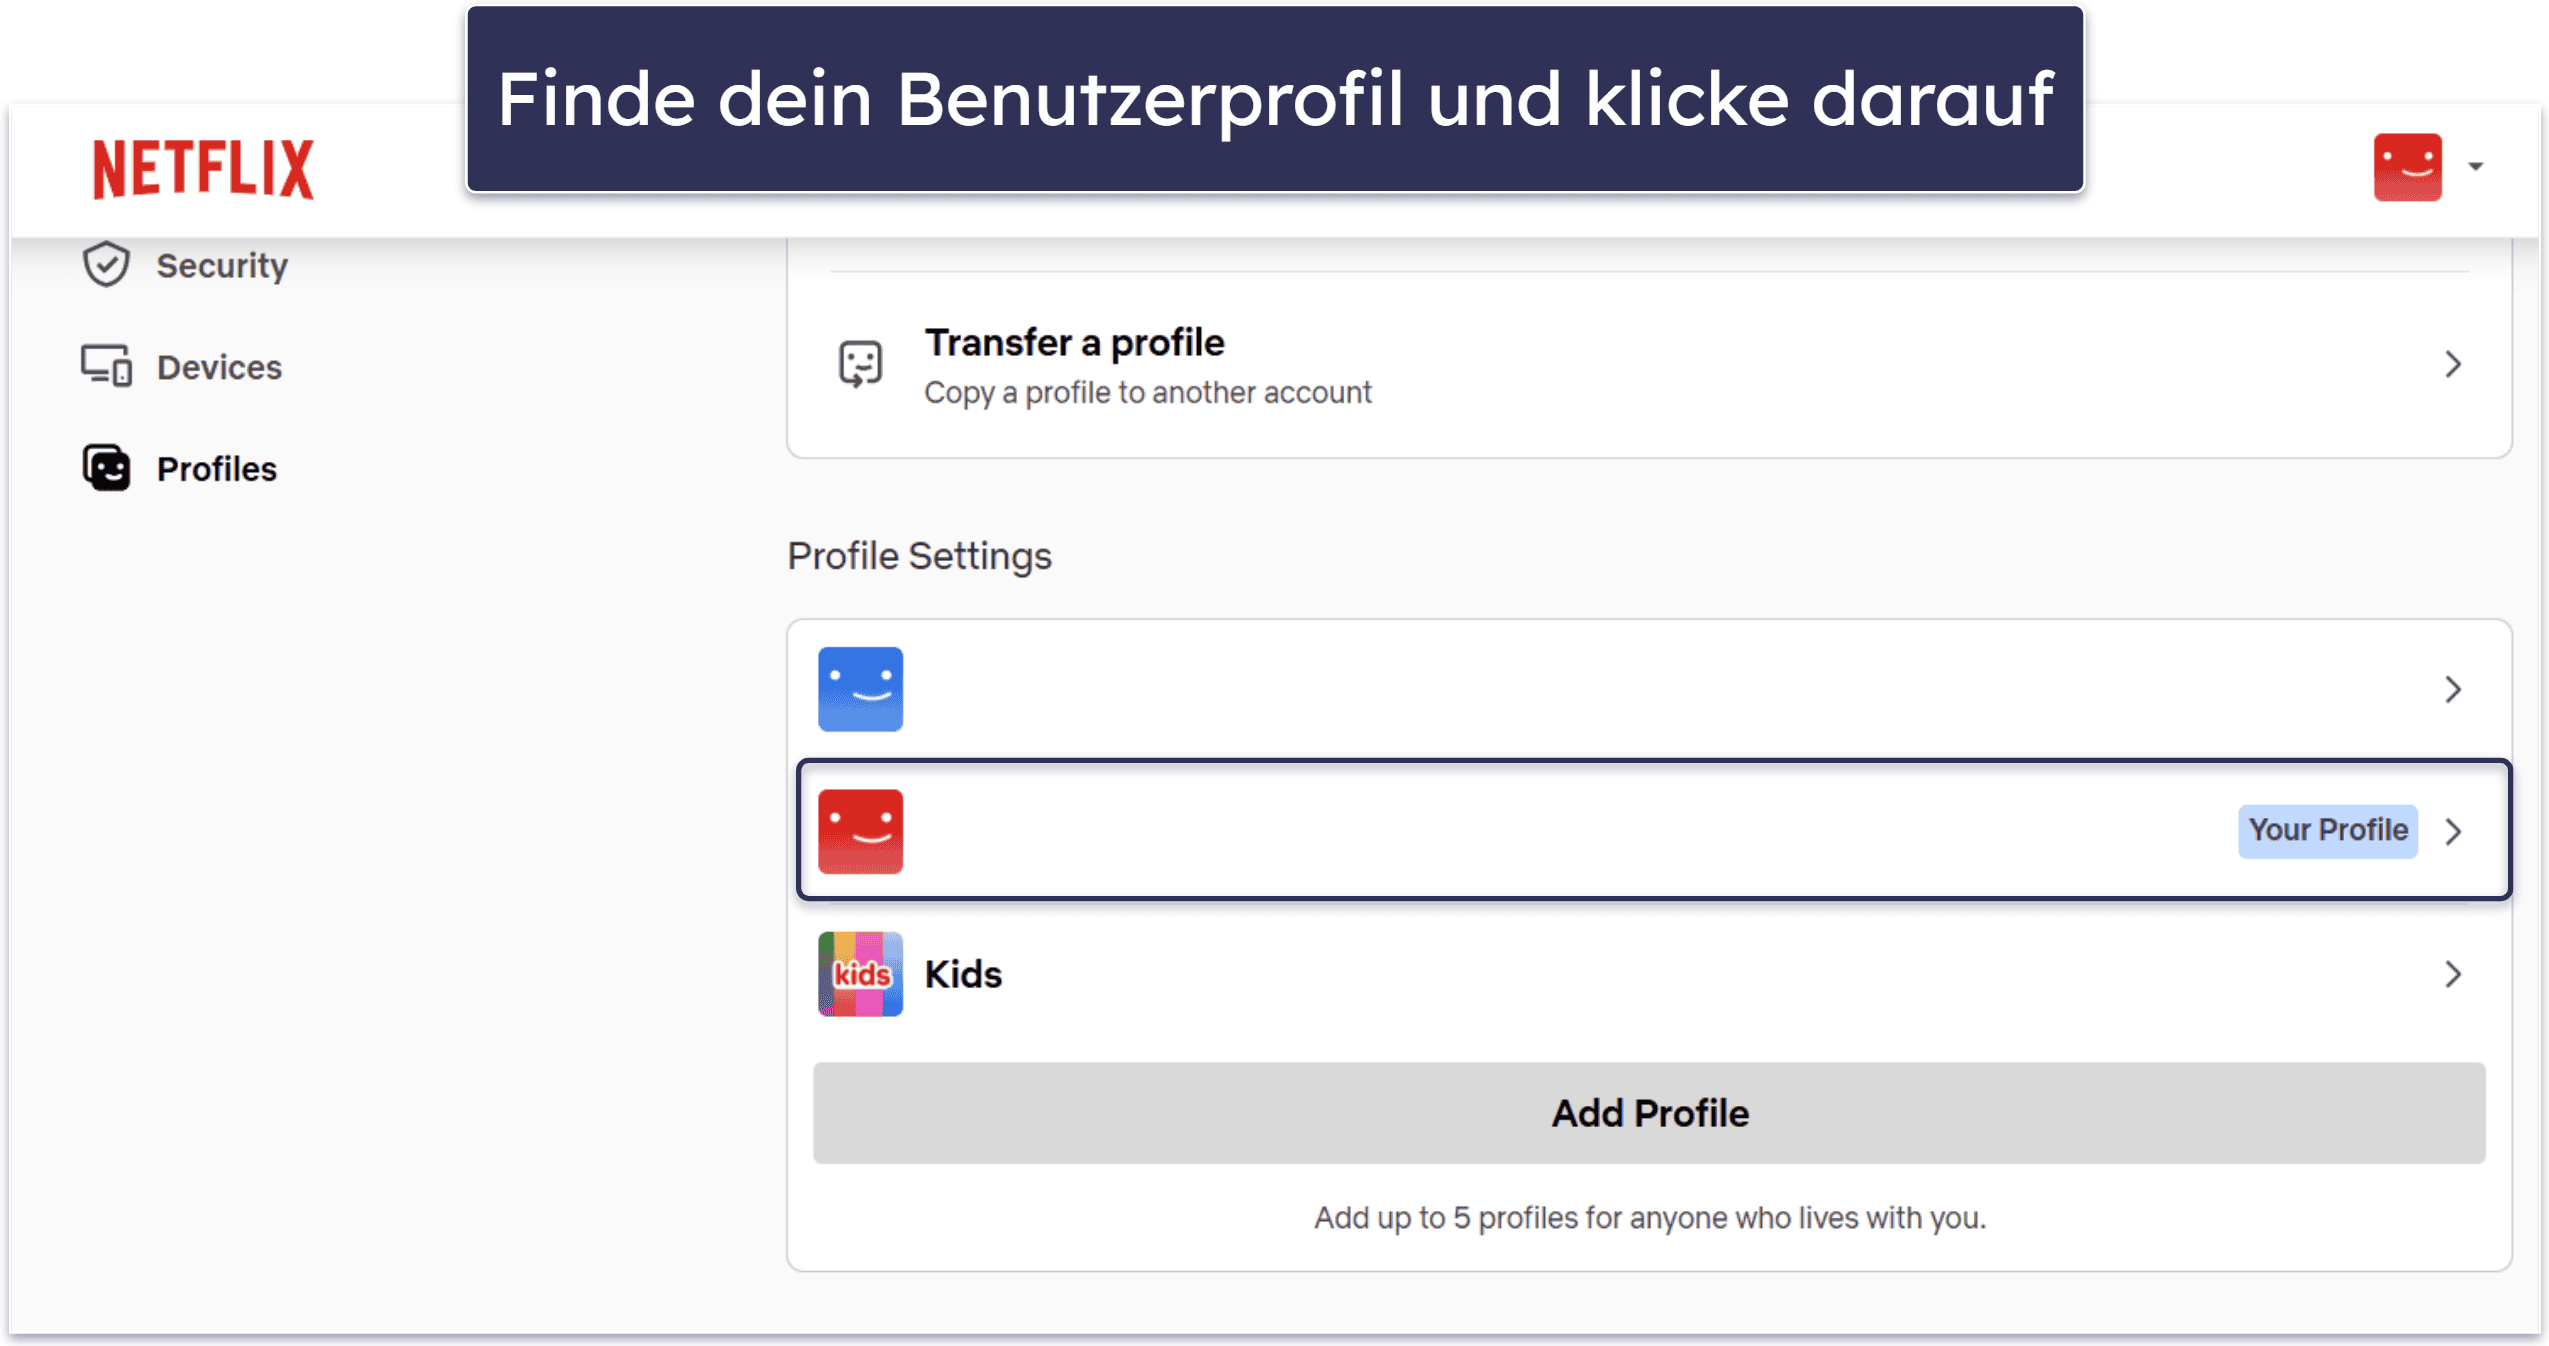
Task: Select the red smiley profile avatar
Action: (860, 831)
